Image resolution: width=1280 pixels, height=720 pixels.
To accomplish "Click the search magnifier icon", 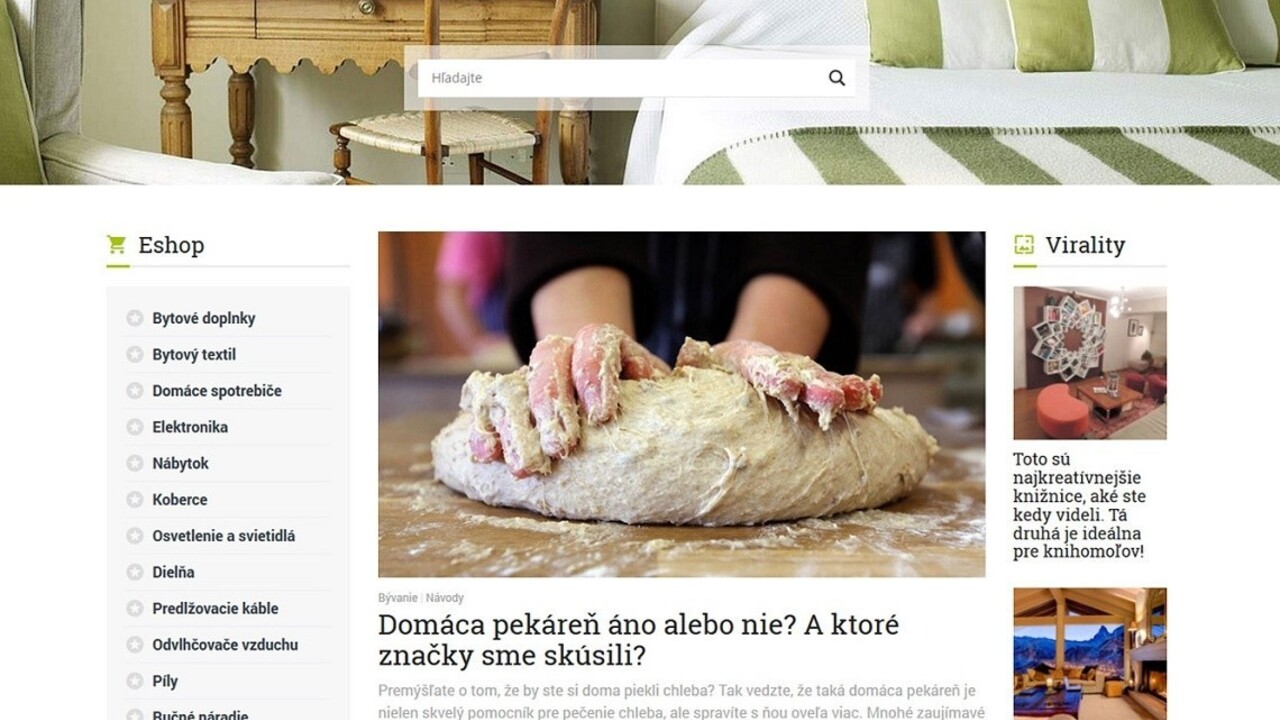I will click(837, 78).
